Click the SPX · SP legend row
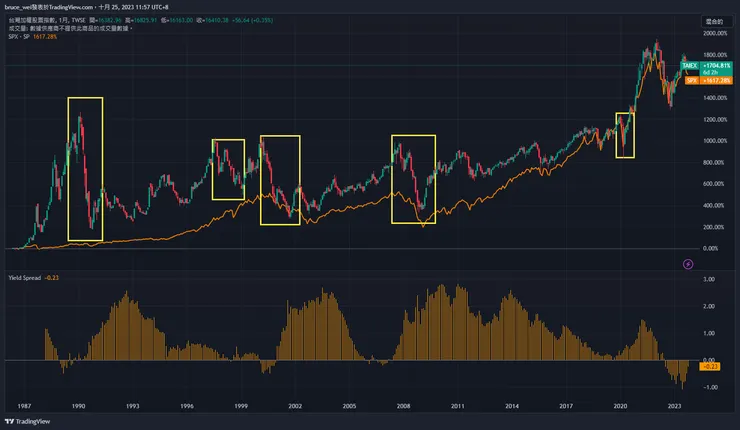 33,37
